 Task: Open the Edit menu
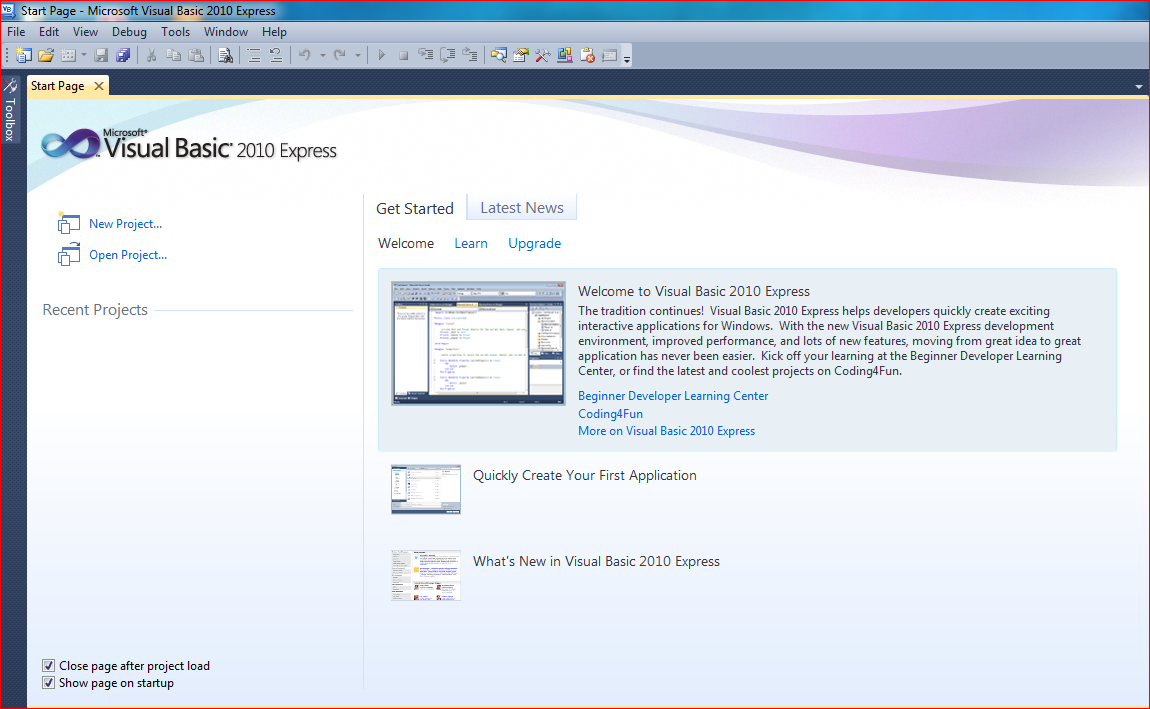49,32
